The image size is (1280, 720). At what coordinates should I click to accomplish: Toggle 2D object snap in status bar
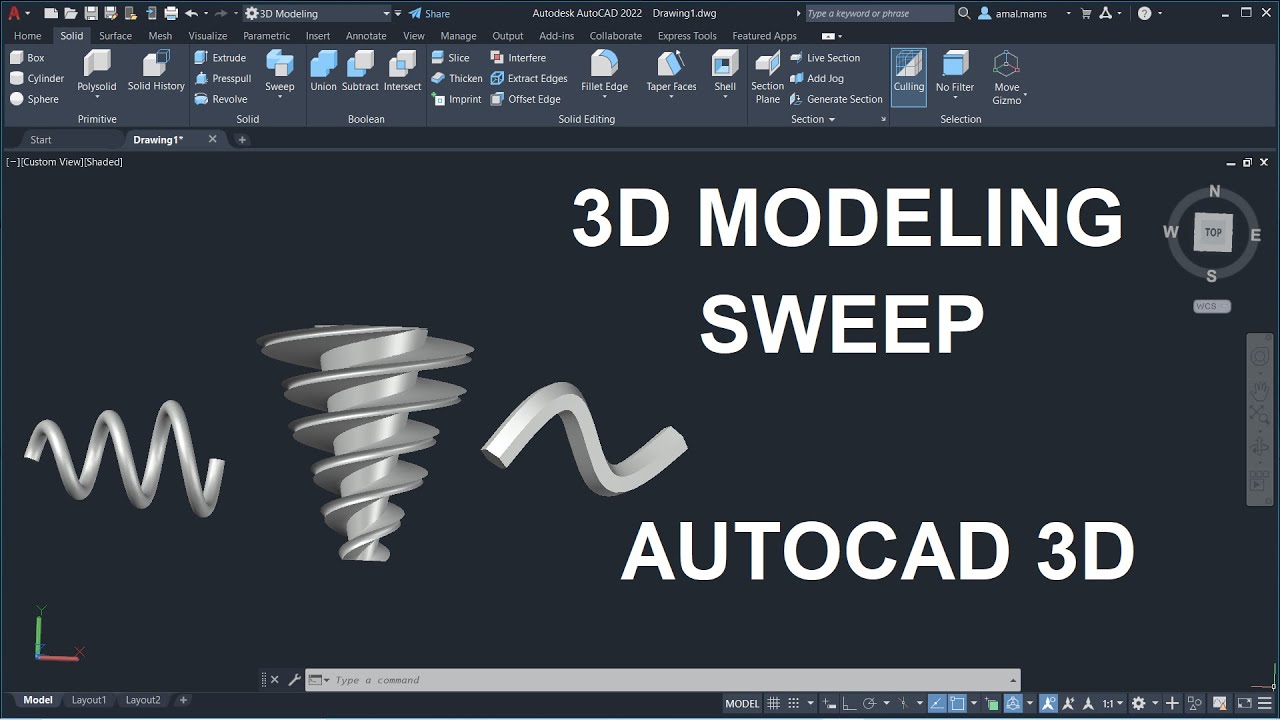[x=957, y=703]
